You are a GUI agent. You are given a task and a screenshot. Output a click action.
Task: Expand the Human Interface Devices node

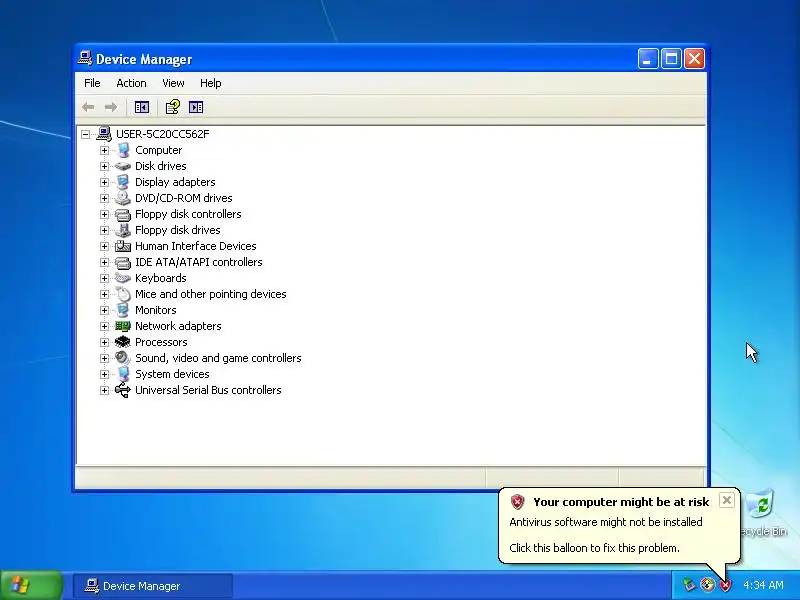105,246
